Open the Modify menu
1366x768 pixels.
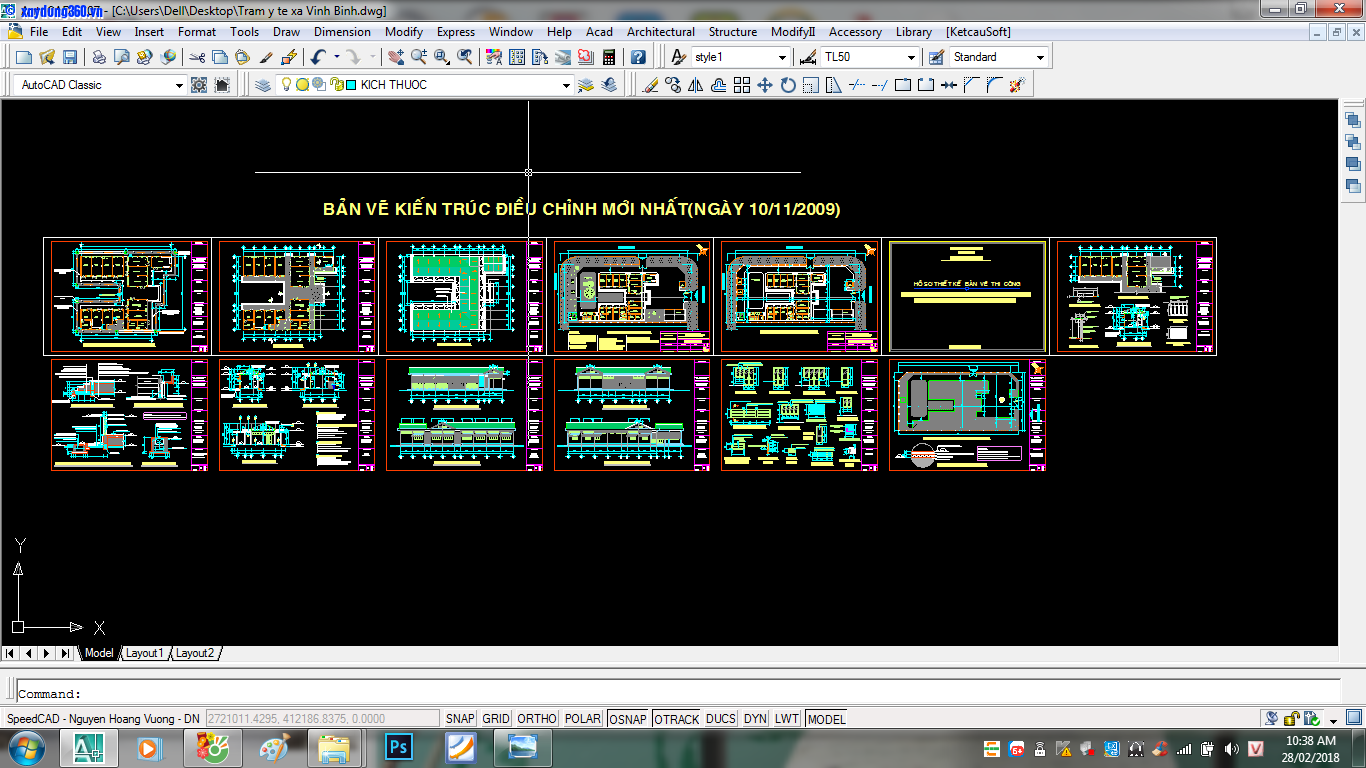(x=404, y=32)
